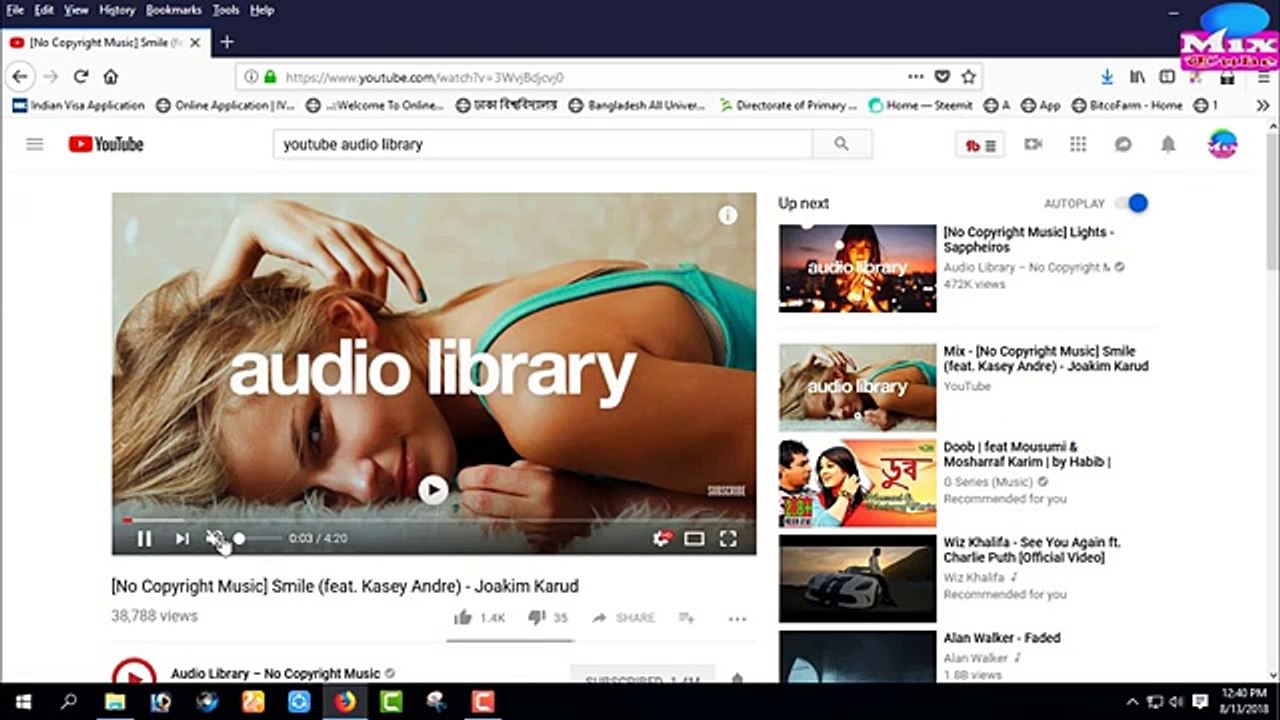Open the YouTube apps grid

coord(1078,144)
